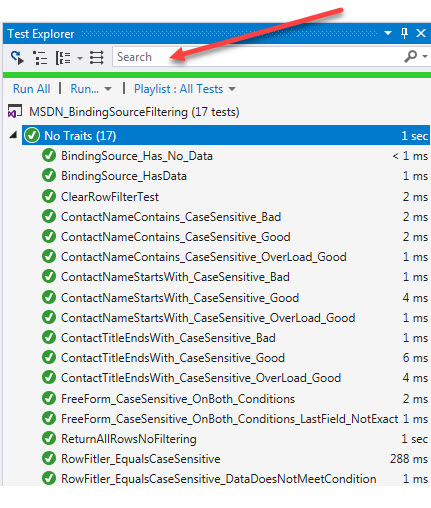Click the 1 sec duration of No Traits

pyautogui.click(x=414, y=136)
